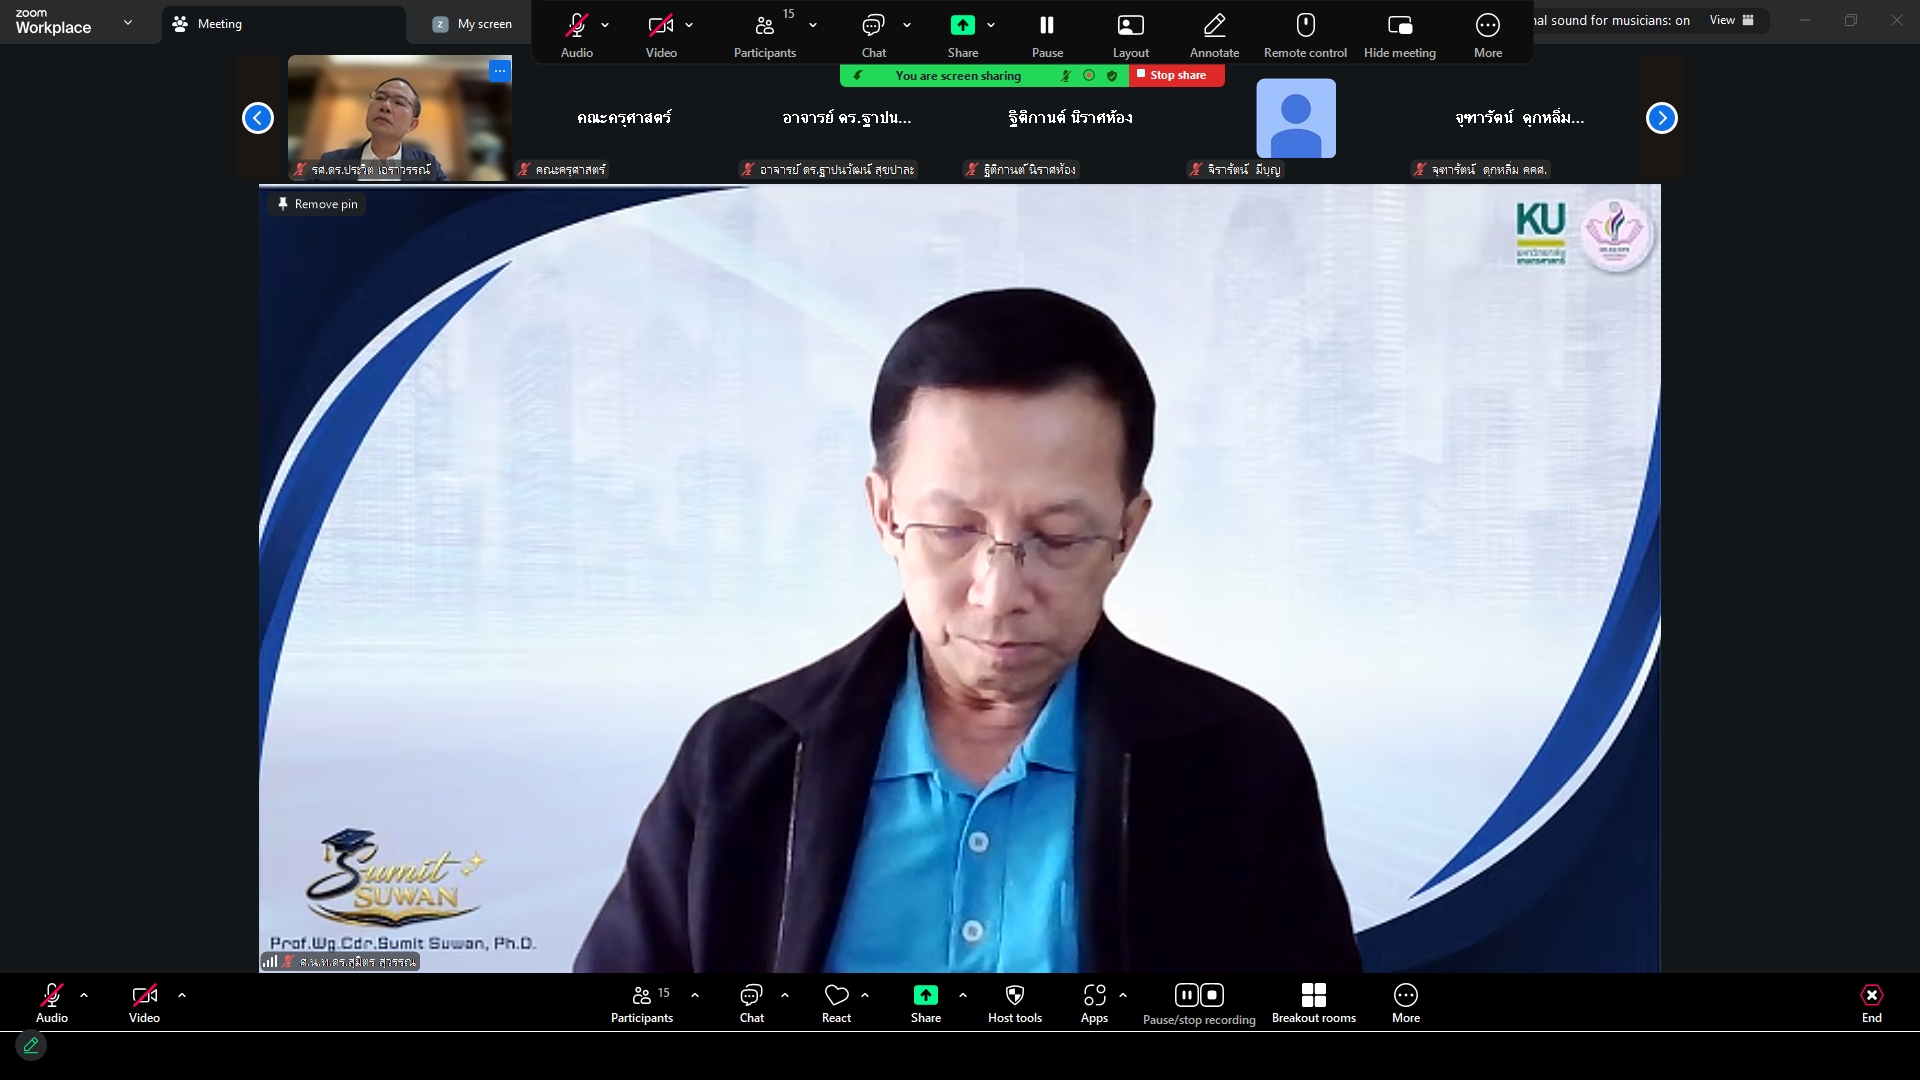Show next participants with right arrow

pos(1661,118)
